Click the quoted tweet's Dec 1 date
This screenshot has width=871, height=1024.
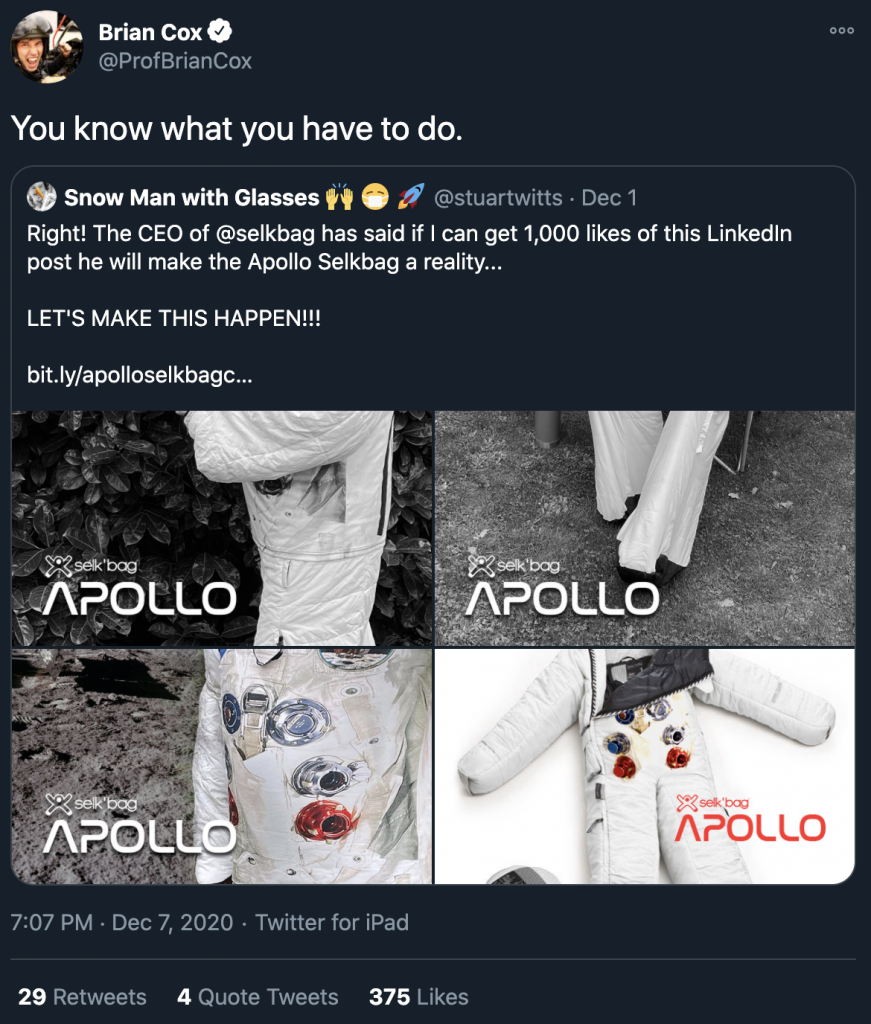click(609, 197)
